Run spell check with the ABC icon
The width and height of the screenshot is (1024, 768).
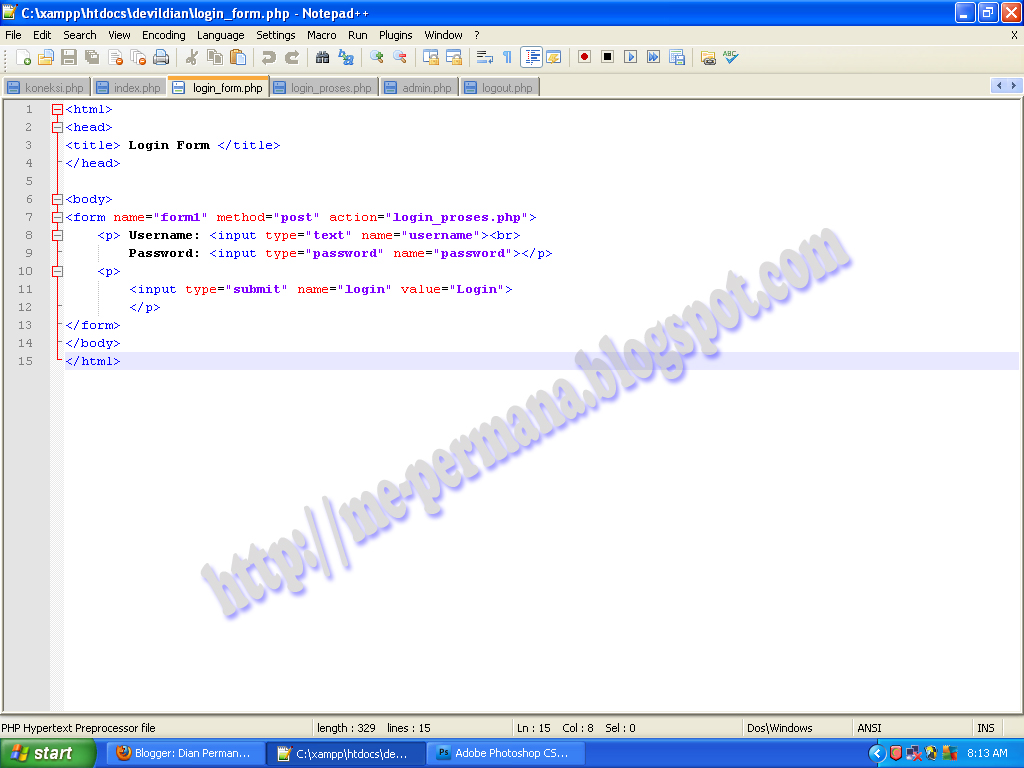tap(729, 57)
